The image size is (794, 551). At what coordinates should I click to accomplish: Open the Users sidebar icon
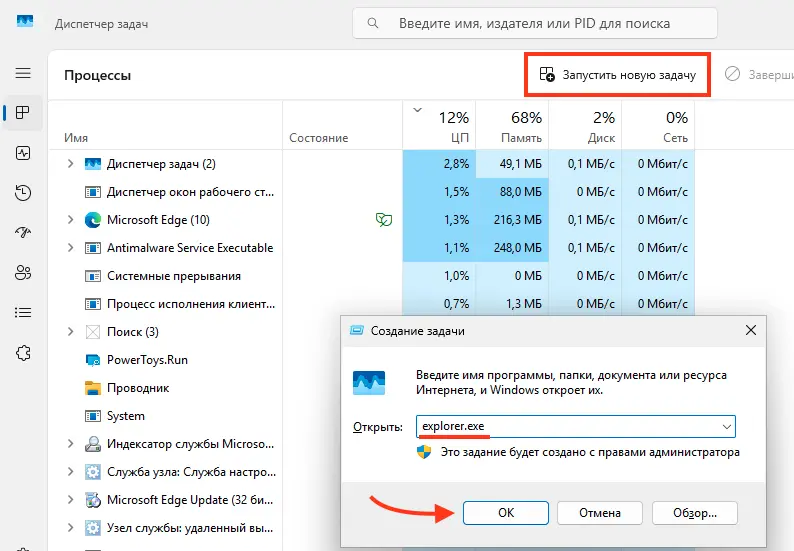(x=23, y=272)
